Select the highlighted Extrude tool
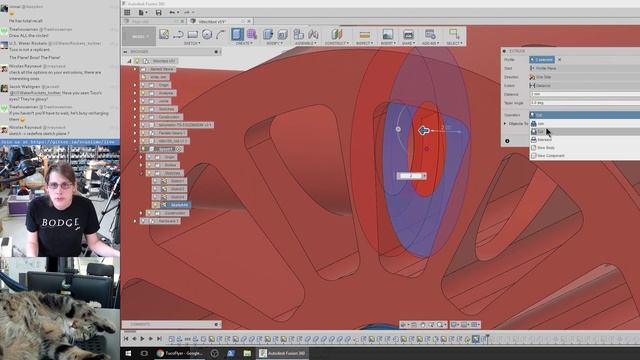 click(x=238, y=34)
